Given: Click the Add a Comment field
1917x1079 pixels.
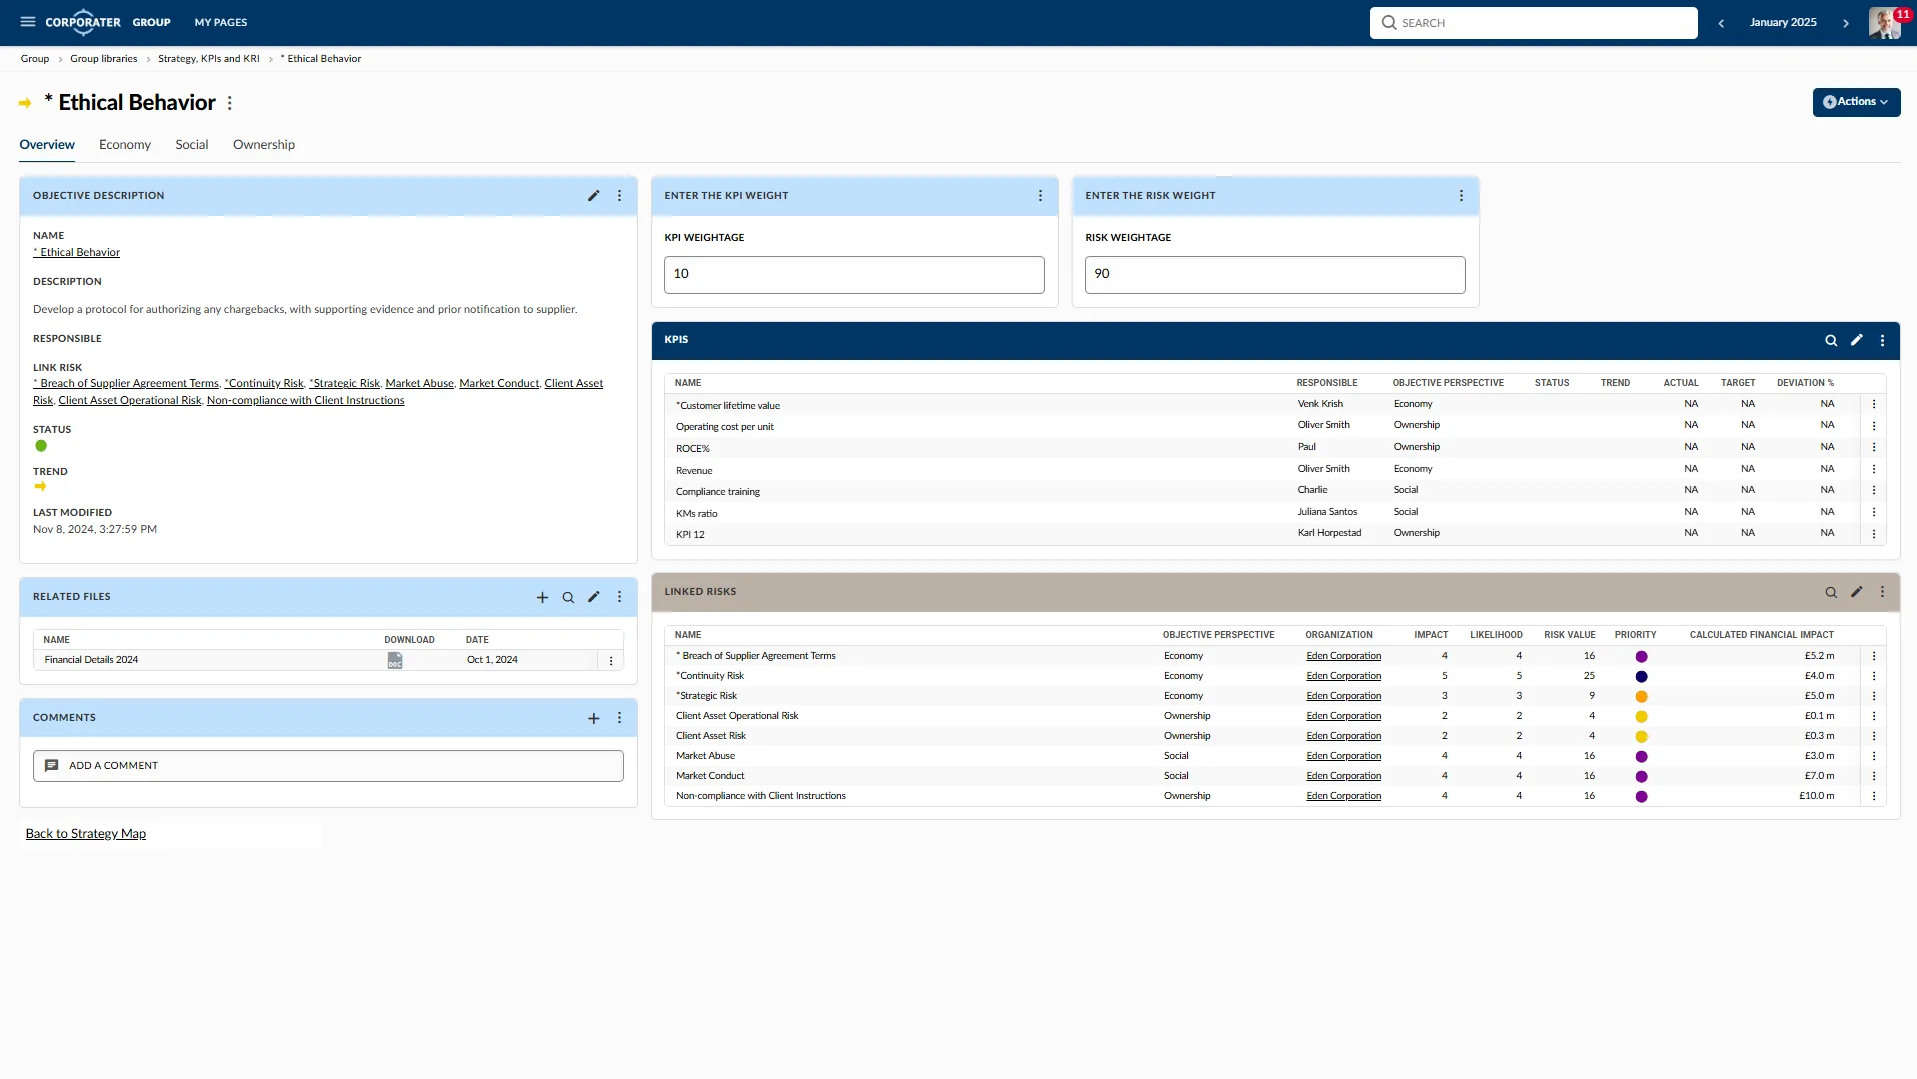Looking at the screenshot, I should (x=328, y=766).
